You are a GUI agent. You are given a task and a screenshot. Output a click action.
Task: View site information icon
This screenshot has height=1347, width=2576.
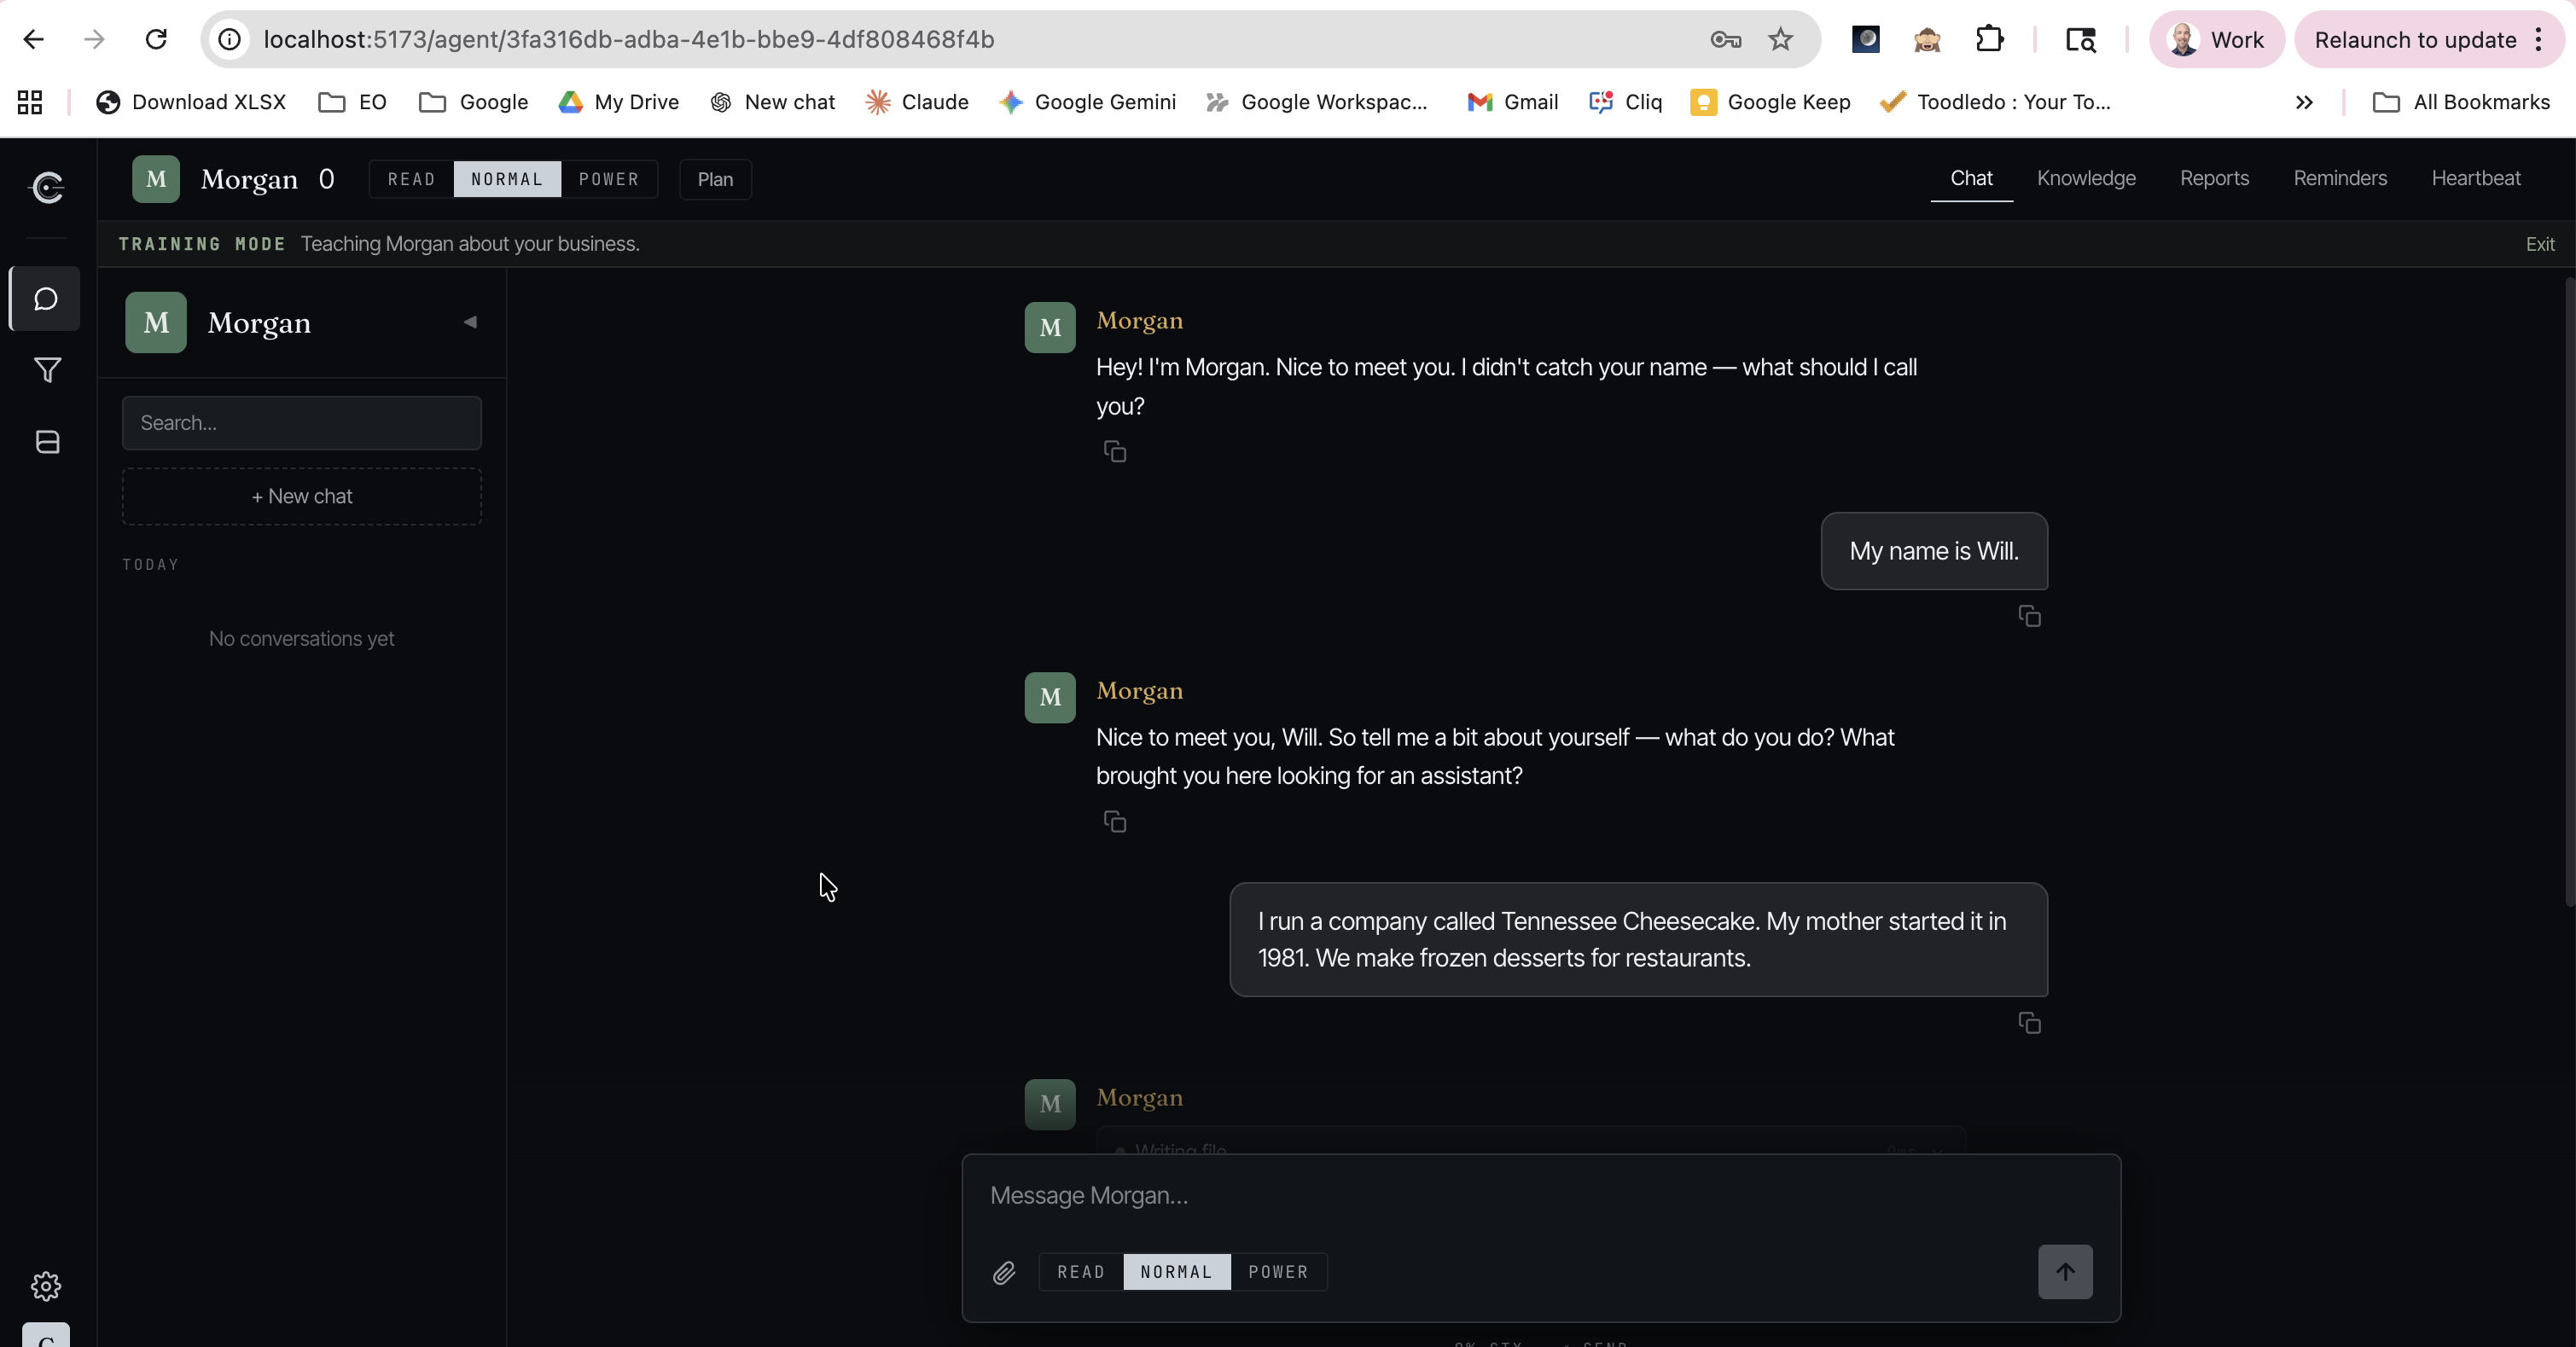[x=230, y=39]
